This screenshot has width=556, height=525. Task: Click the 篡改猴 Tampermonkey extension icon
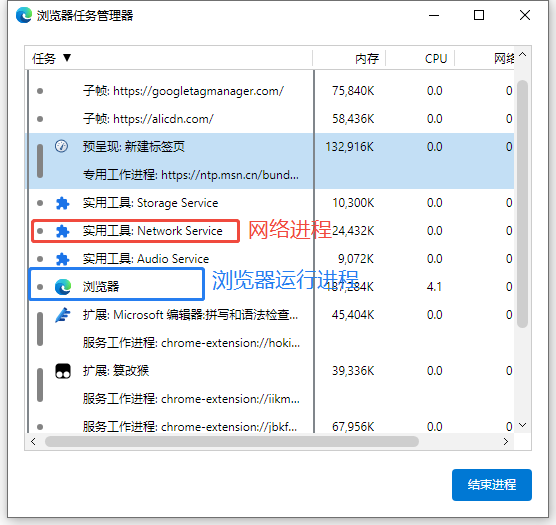click(x=63, y=371)
